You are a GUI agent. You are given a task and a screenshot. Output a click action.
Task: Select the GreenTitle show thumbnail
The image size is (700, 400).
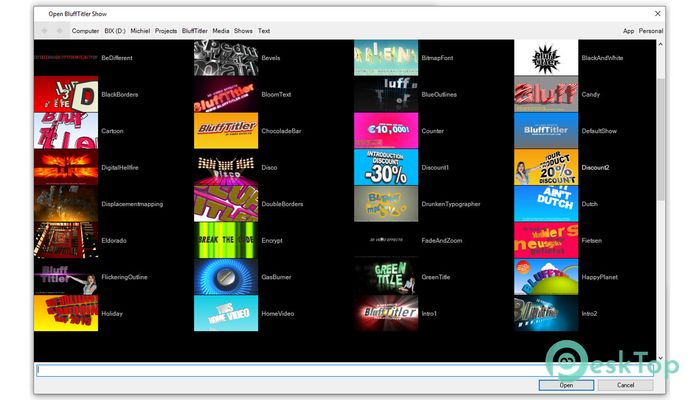386,277
